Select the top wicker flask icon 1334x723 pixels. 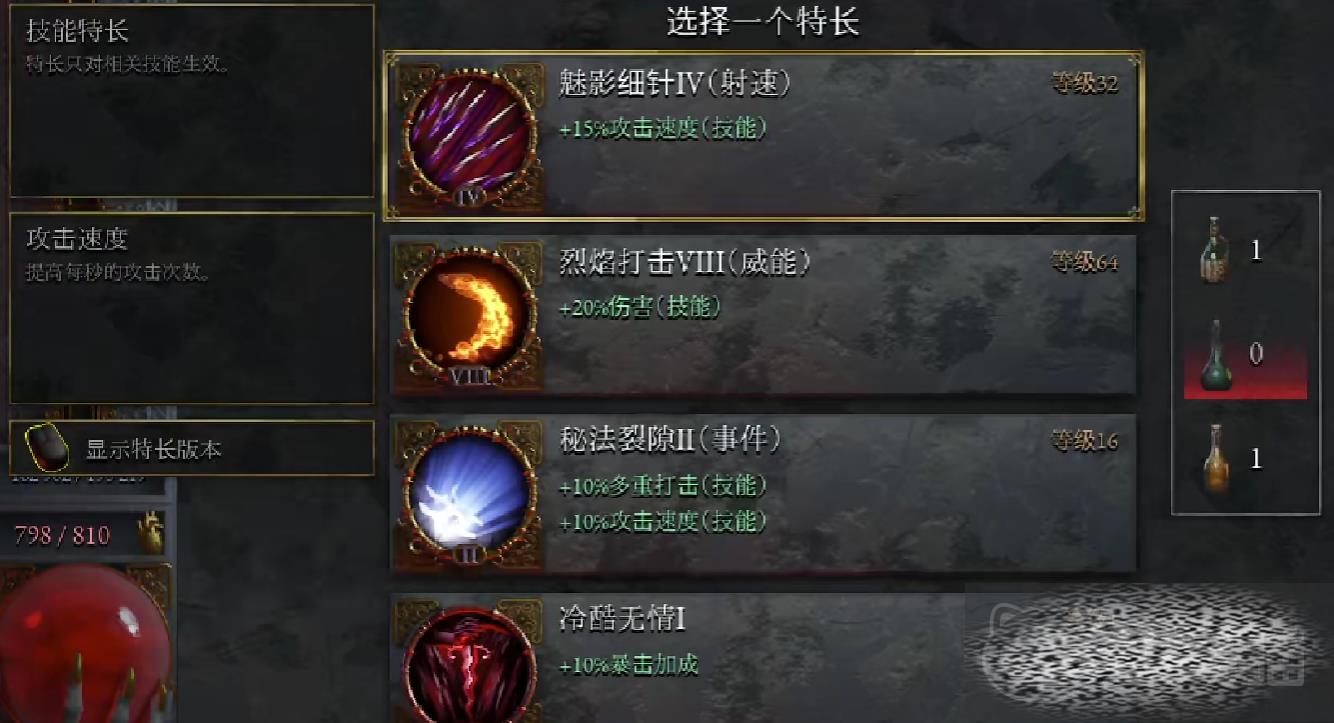click(1215, 249)
